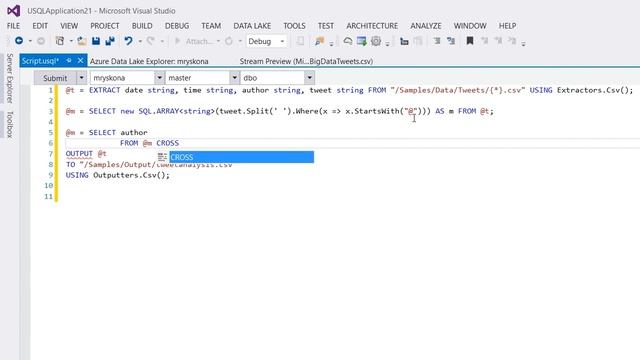Open the Undo history dropdown arrow

pyautogui.click(x=140, y=41)
